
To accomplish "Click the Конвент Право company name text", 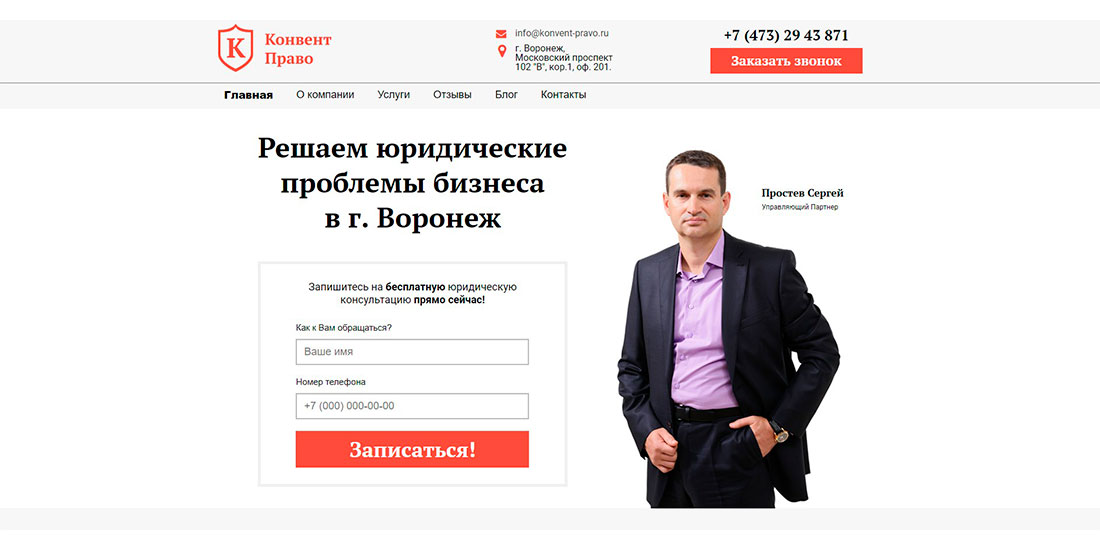I will coord(297,49).
